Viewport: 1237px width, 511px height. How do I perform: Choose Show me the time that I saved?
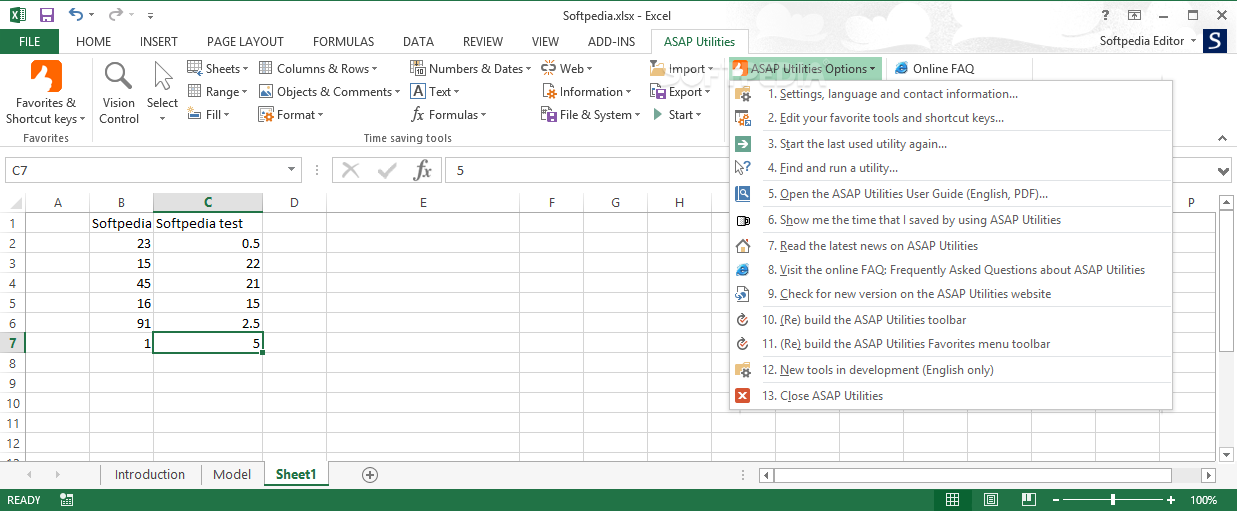coord(951,220)
